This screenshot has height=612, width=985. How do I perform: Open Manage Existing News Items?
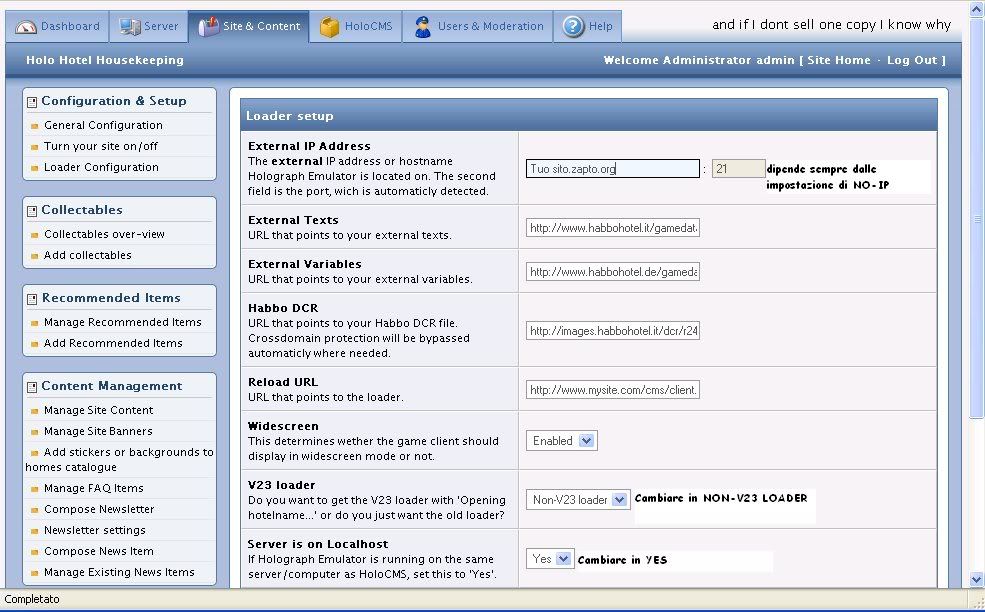point(119,572)
